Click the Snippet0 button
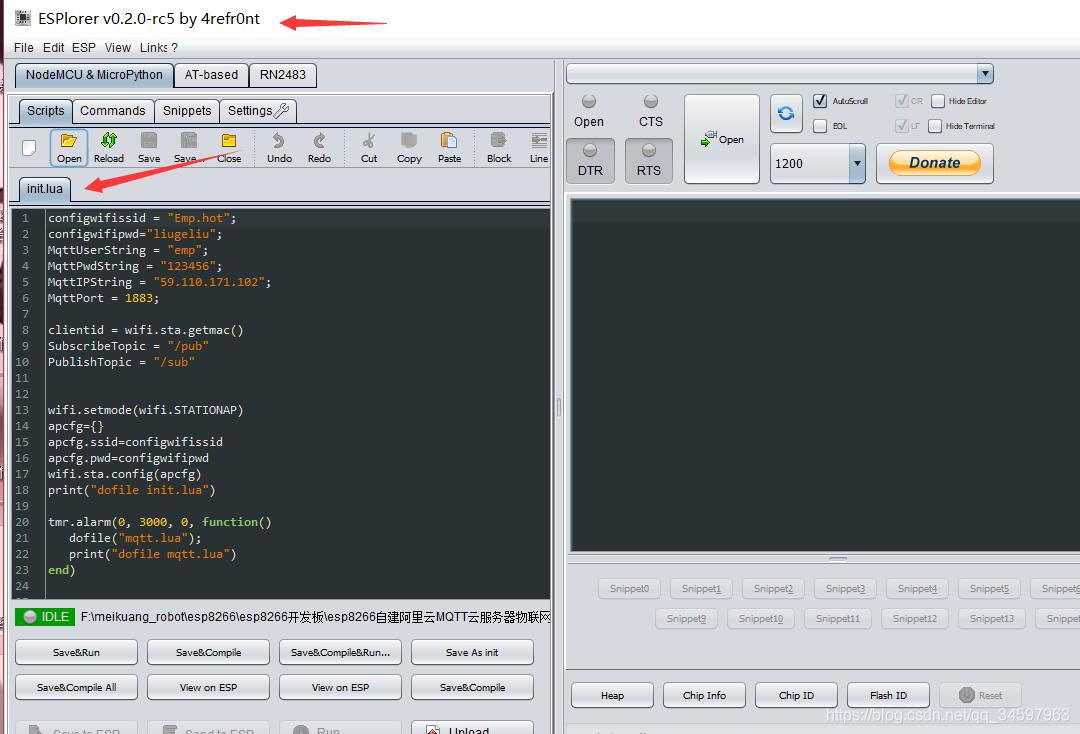The image size is (1080, 734). tap(629, 589)
